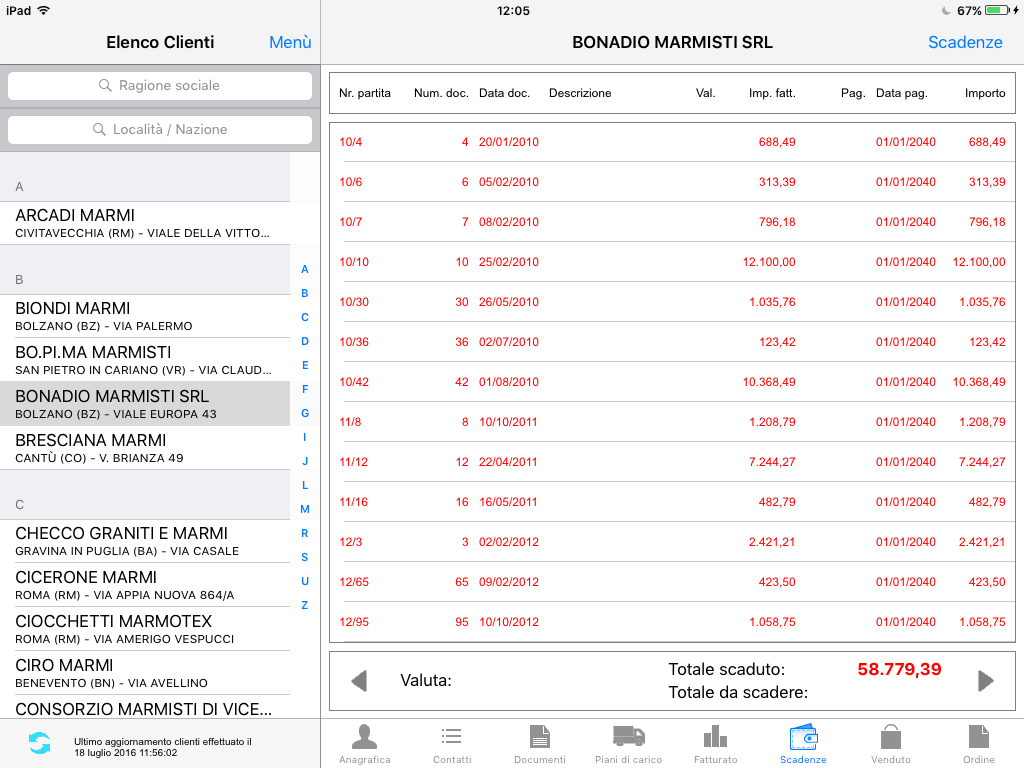The width and height of the screenshot is (1024, 768).
Task: Jump to index letter U
Action: 304,581
